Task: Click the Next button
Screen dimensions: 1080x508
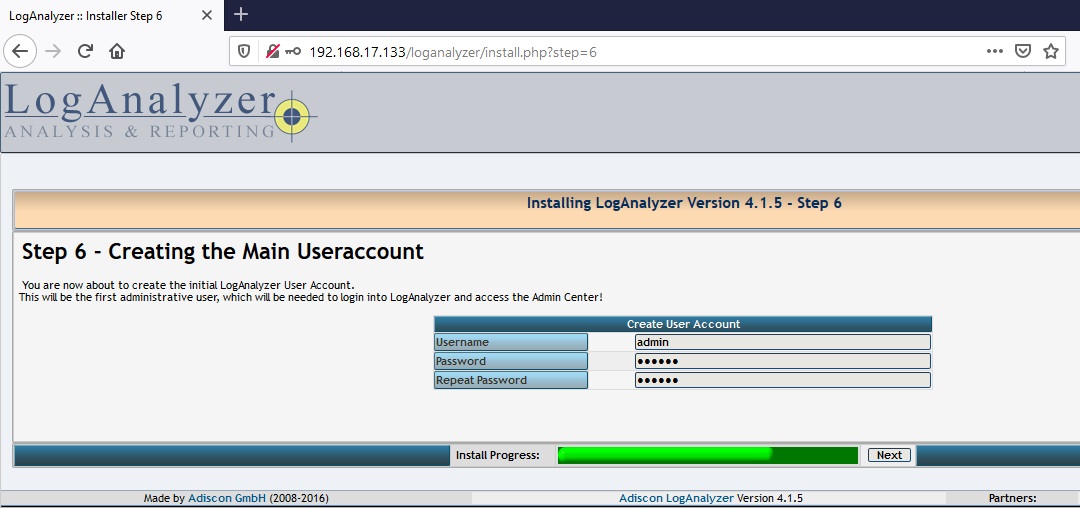Action: click(889, 455)
